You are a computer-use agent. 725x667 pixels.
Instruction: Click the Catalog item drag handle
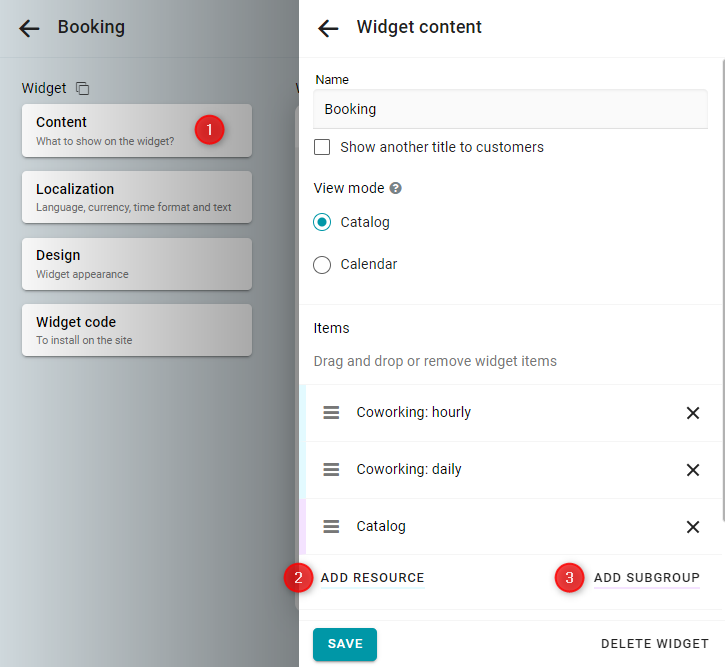click(x=331, y=526)
